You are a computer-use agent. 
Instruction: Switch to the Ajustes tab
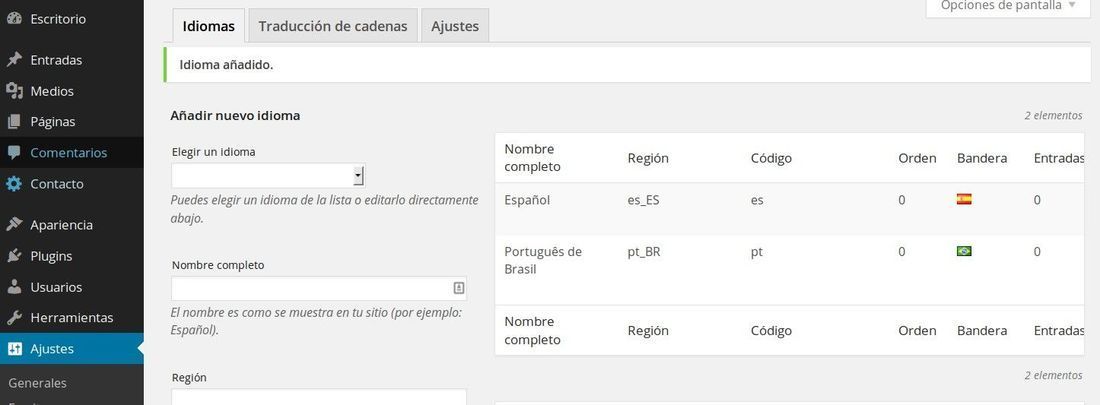click(455, 26)
